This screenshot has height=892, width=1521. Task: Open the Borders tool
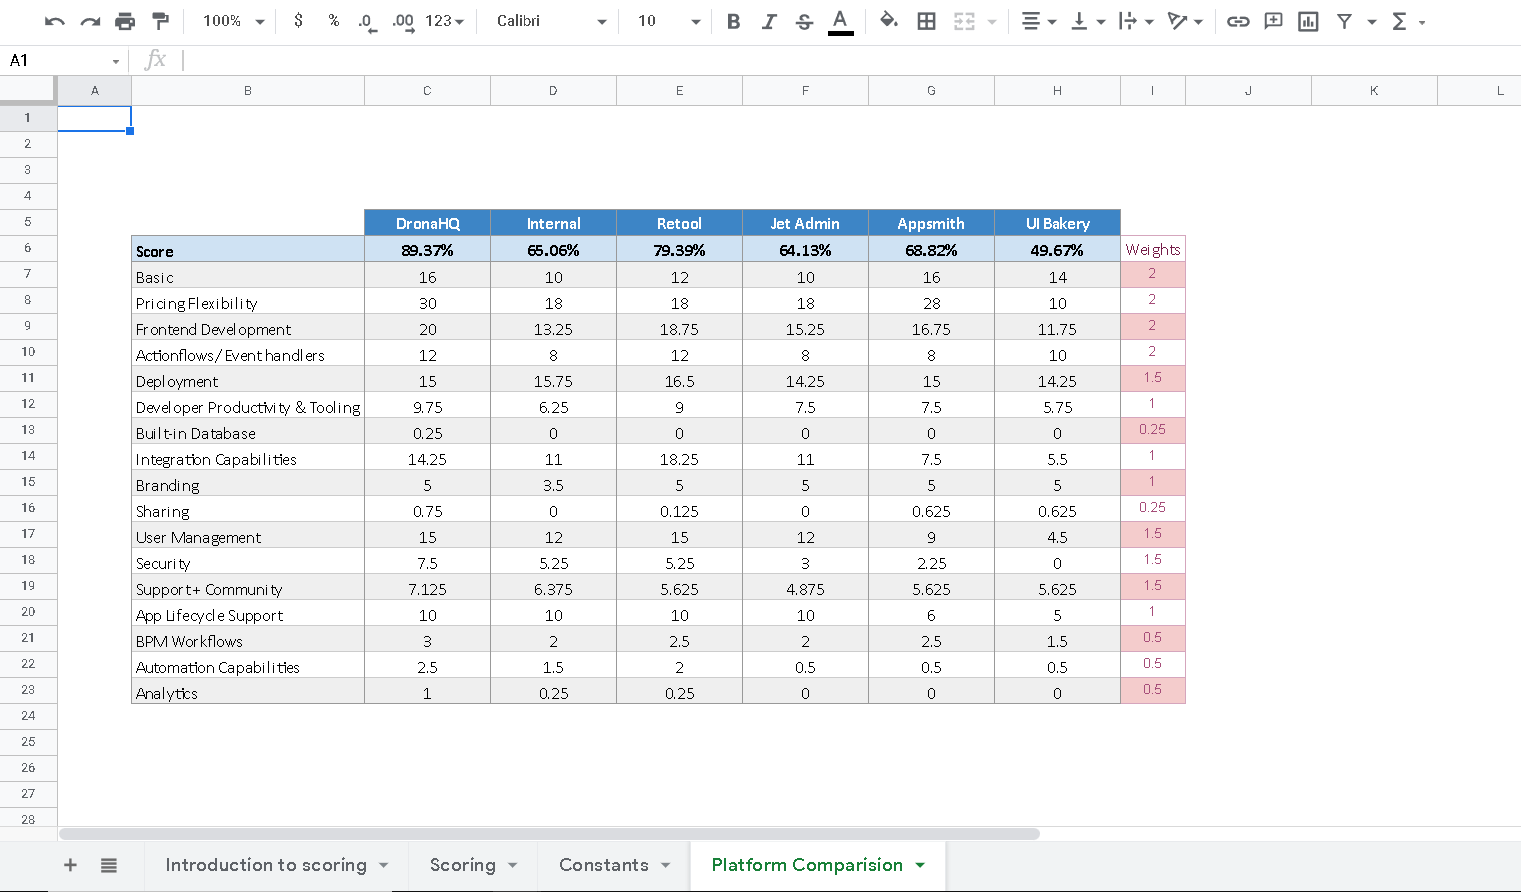point(926,21)
